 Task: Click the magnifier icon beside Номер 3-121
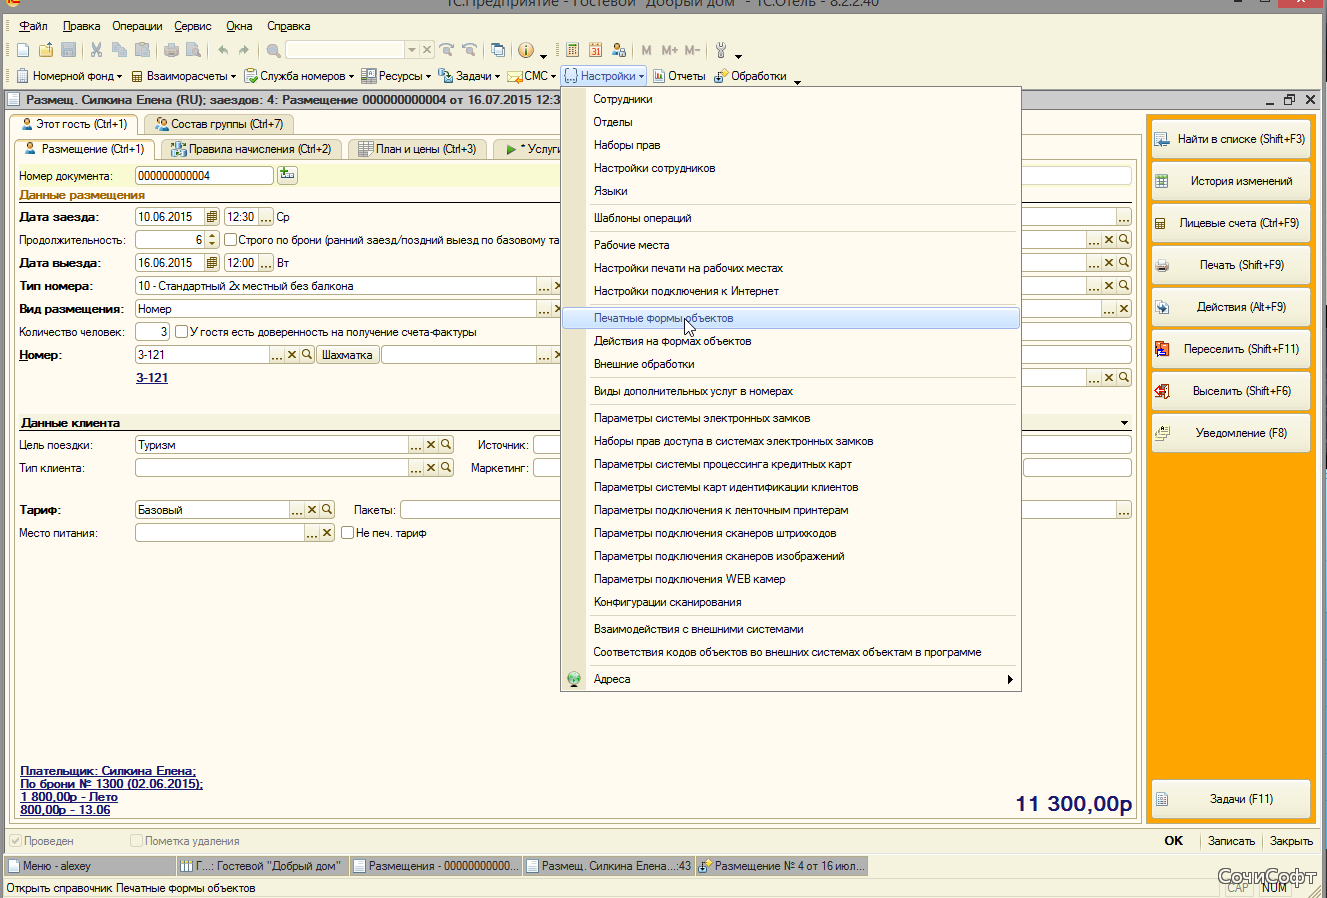pos(306,355)
